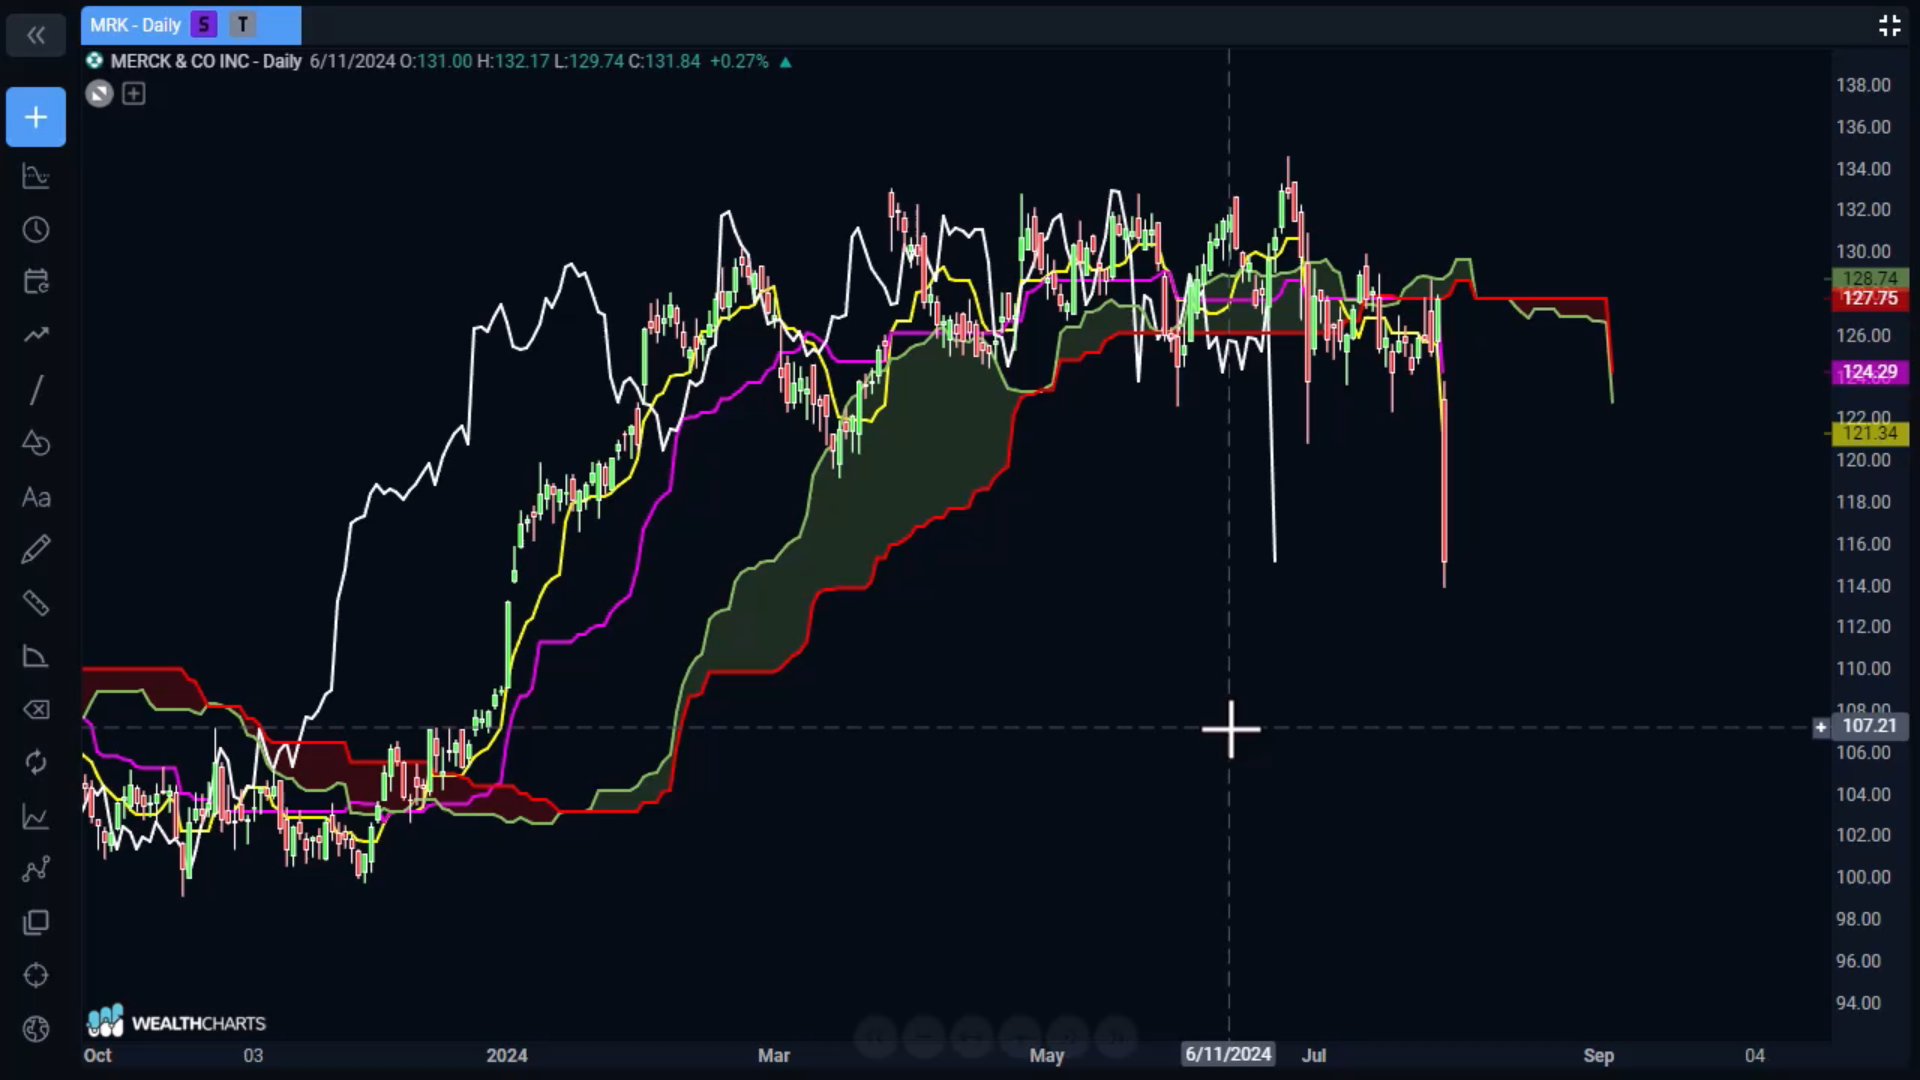Viewport: 1920px width, 1080px height.
Task: Click the symbol logo beside MERCK & CO
Action: click(x=94, y=61)
